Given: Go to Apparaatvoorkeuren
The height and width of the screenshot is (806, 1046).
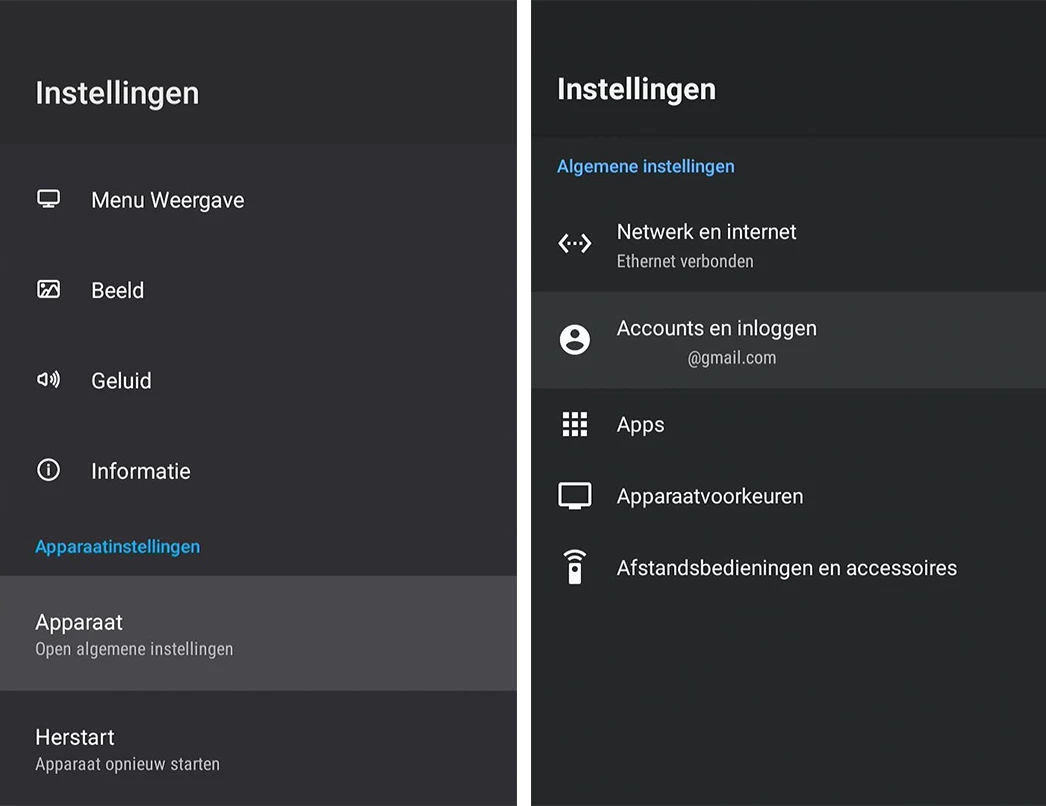Looking at the screenshot, I should (710, 497).
